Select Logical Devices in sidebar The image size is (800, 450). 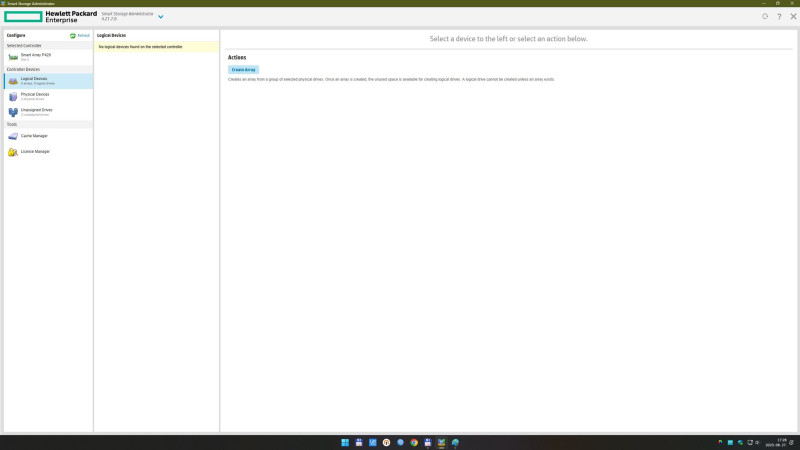tap(48, 81)
